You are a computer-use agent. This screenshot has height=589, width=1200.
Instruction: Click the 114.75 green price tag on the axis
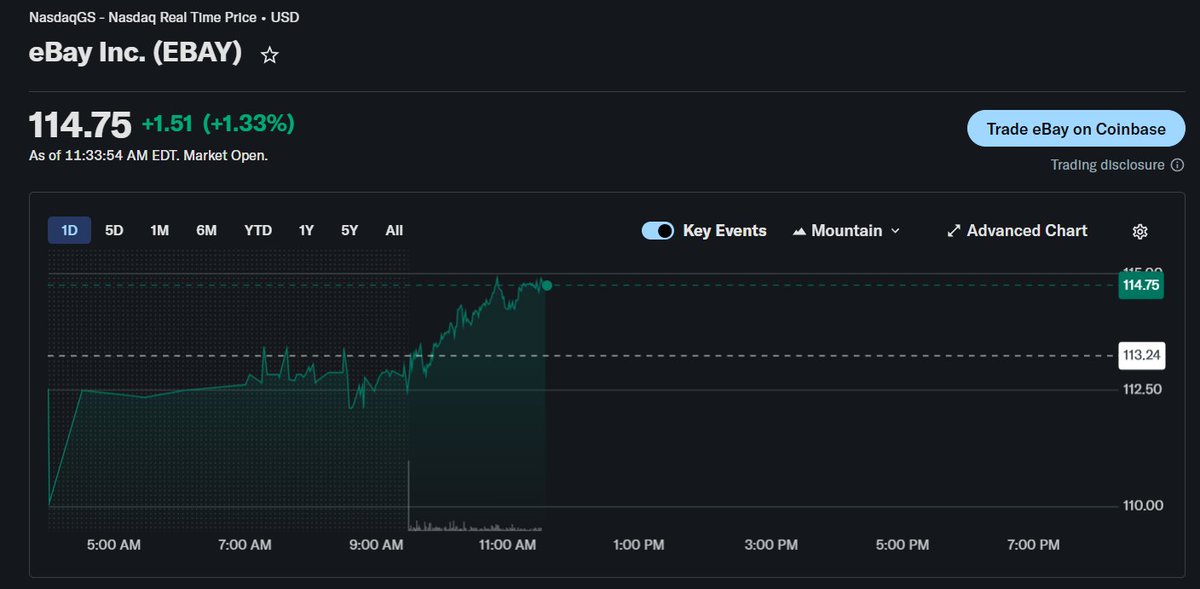(1141, 286)
